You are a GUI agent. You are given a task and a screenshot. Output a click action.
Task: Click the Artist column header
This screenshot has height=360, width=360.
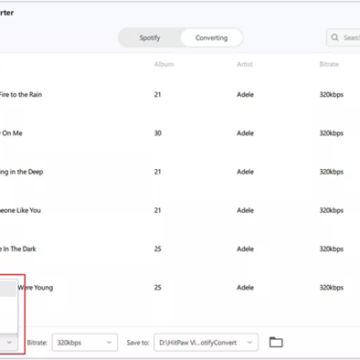[x=245, y=64]
